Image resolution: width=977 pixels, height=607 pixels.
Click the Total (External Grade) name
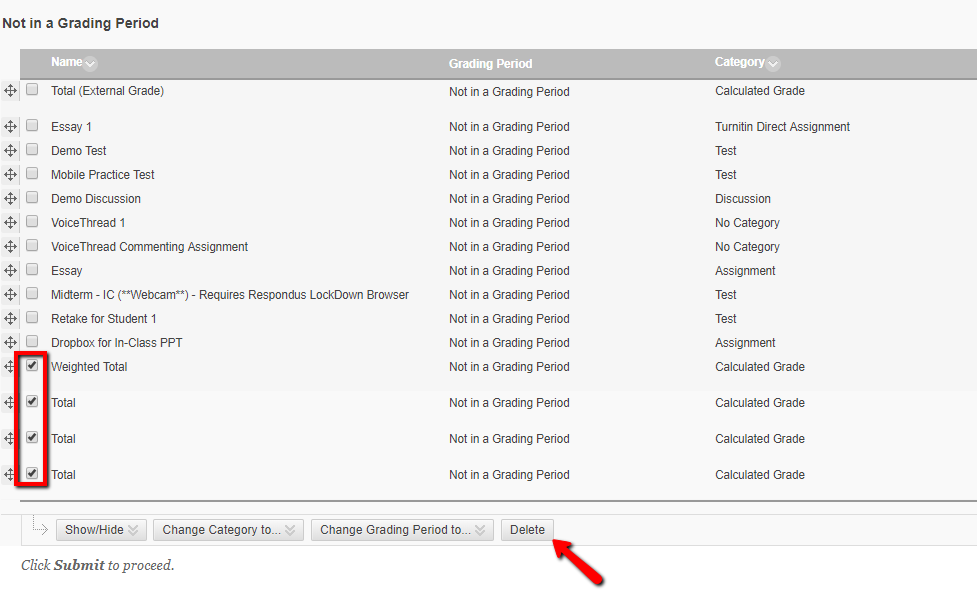click(x=107, y=91)
